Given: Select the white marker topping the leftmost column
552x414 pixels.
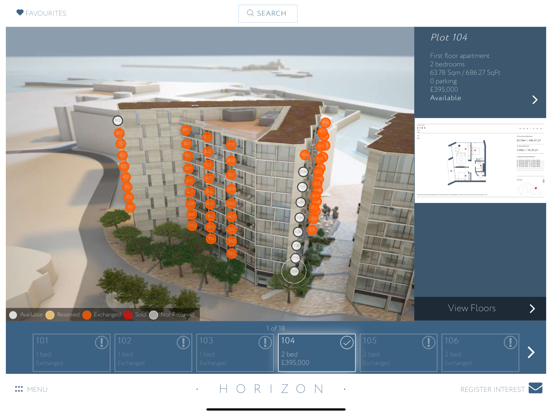Looking at the screenshot, I should click(118, 121).
